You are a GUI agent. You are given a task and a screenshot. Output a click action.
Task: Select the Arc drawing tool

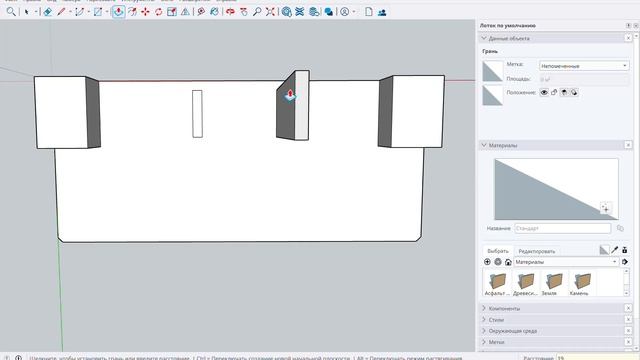click(80, 12)
